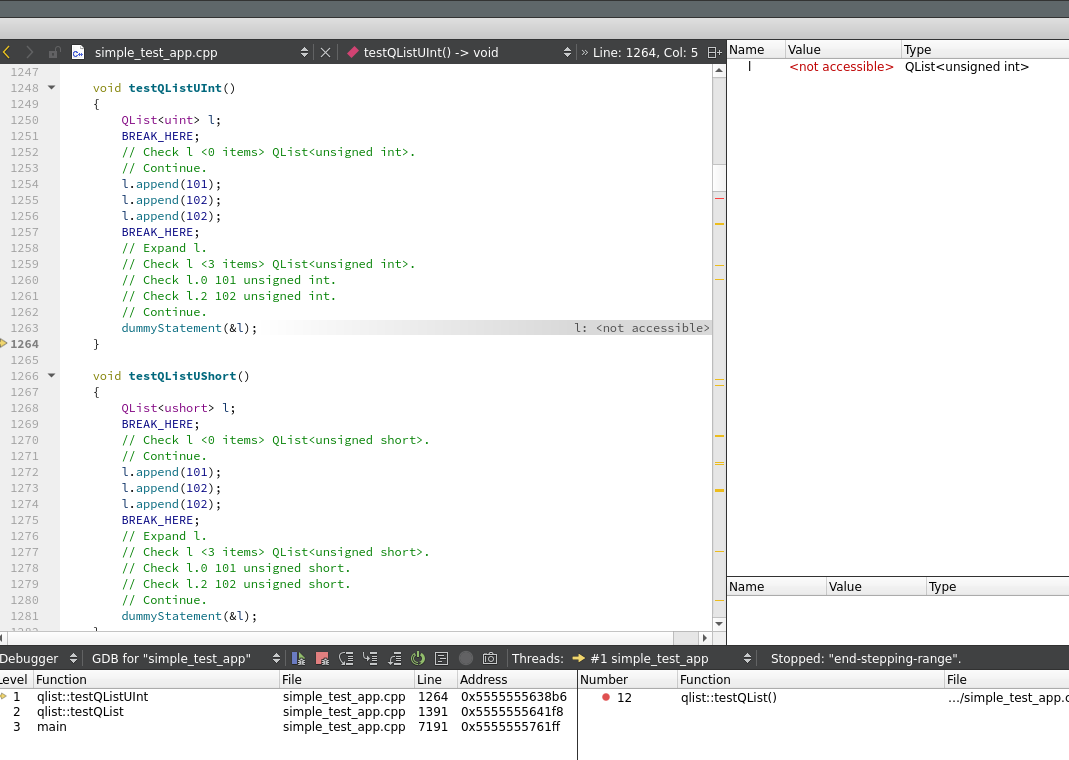The image size is (1069, 760).
Task: Select the qlist::testQList stack frame
Action: click(80, 712)
